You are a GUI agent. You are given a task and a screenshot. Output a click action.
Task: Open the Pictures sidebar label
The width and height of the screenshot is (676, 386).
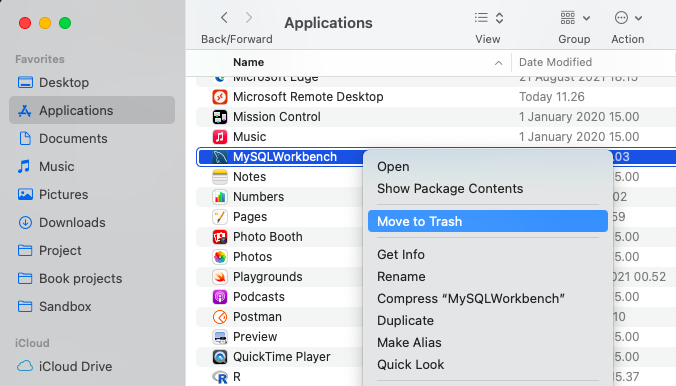coord(63,195)
